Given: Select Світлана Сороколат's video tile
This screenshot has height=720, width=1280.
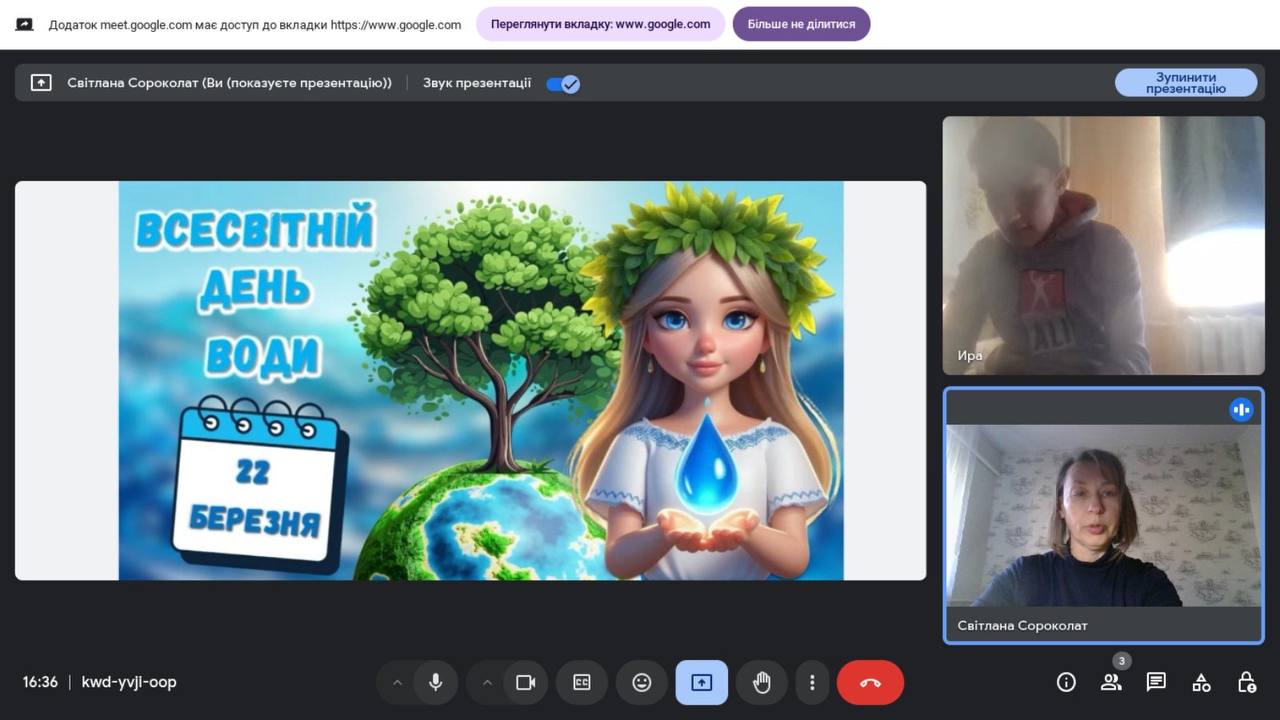Looking at the screenshot, I should click(x=1103, y=515).
